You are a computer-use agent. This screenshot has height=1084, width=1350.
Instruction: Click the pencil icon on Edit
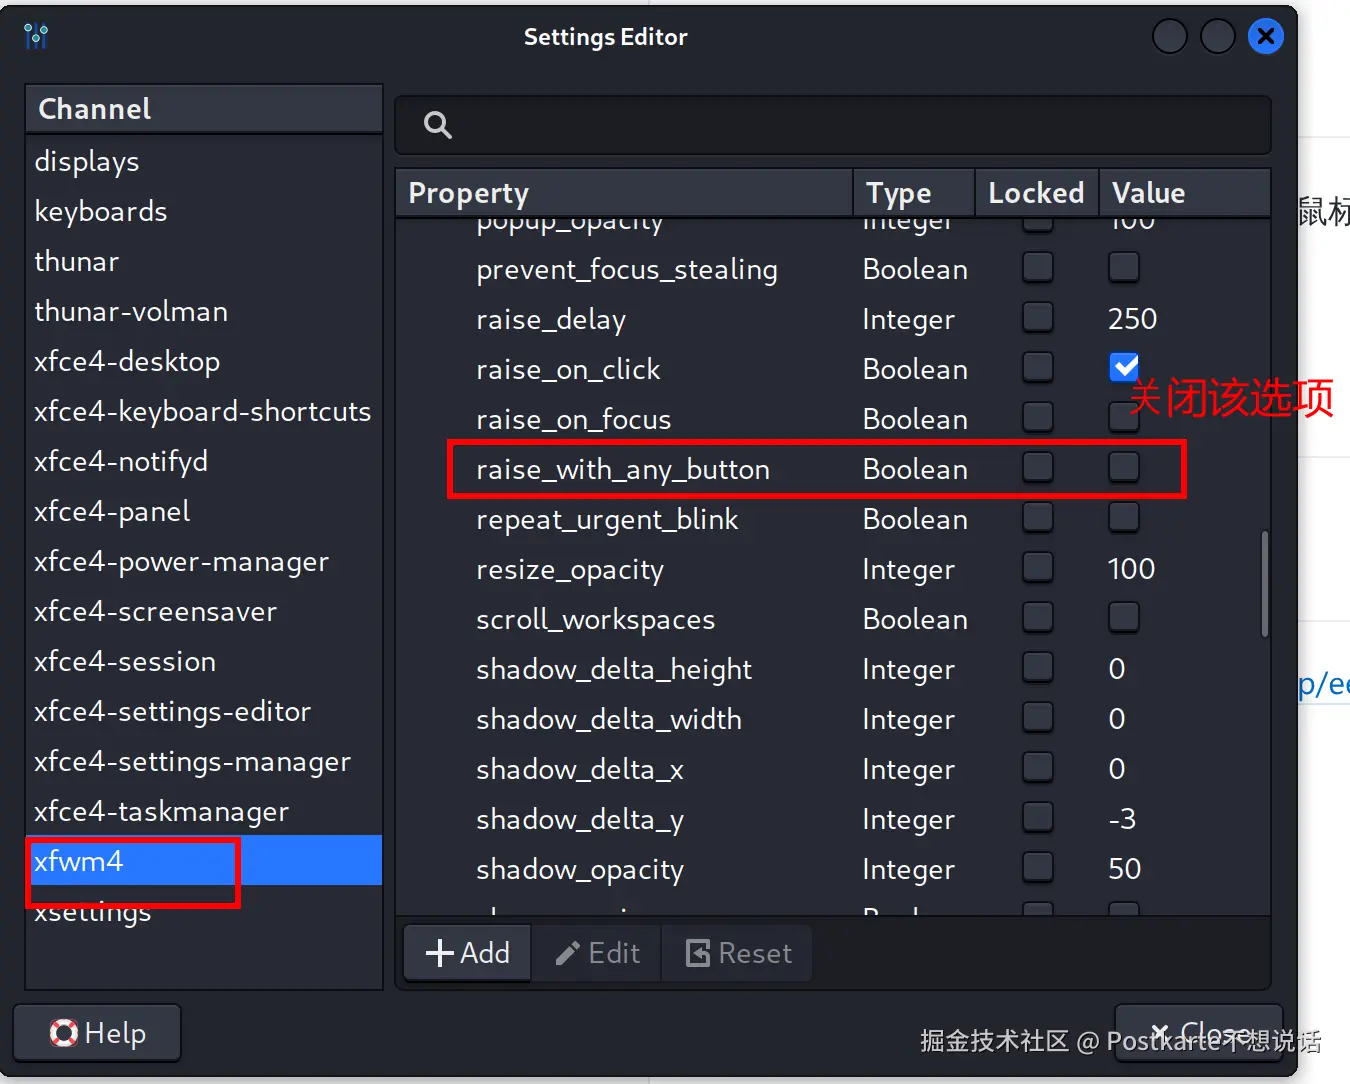(x=568, y=953)
